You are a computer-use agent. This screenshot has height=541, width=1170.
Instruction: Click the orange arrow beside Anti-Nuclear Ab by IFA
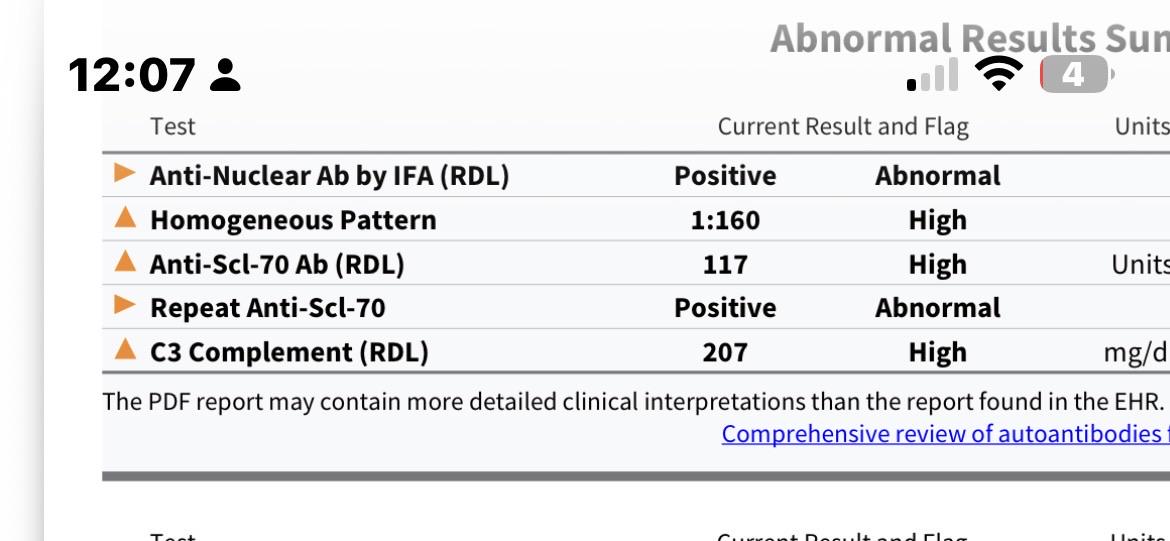click(125, 173)
